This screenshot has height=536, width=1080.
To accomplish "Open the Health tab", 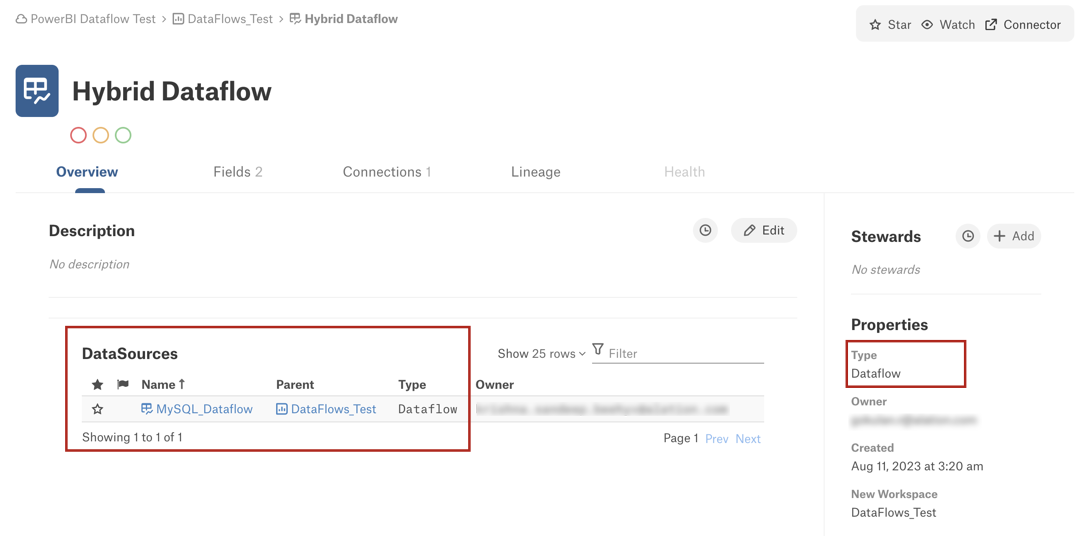I will [x=685, y=172].
